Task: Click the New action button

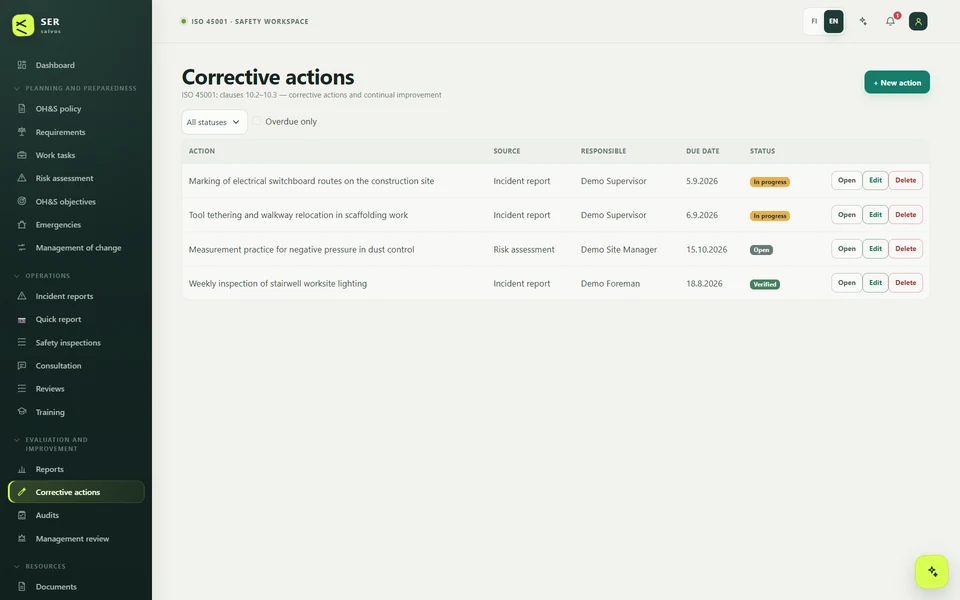Action: click(x=897, y=82)
